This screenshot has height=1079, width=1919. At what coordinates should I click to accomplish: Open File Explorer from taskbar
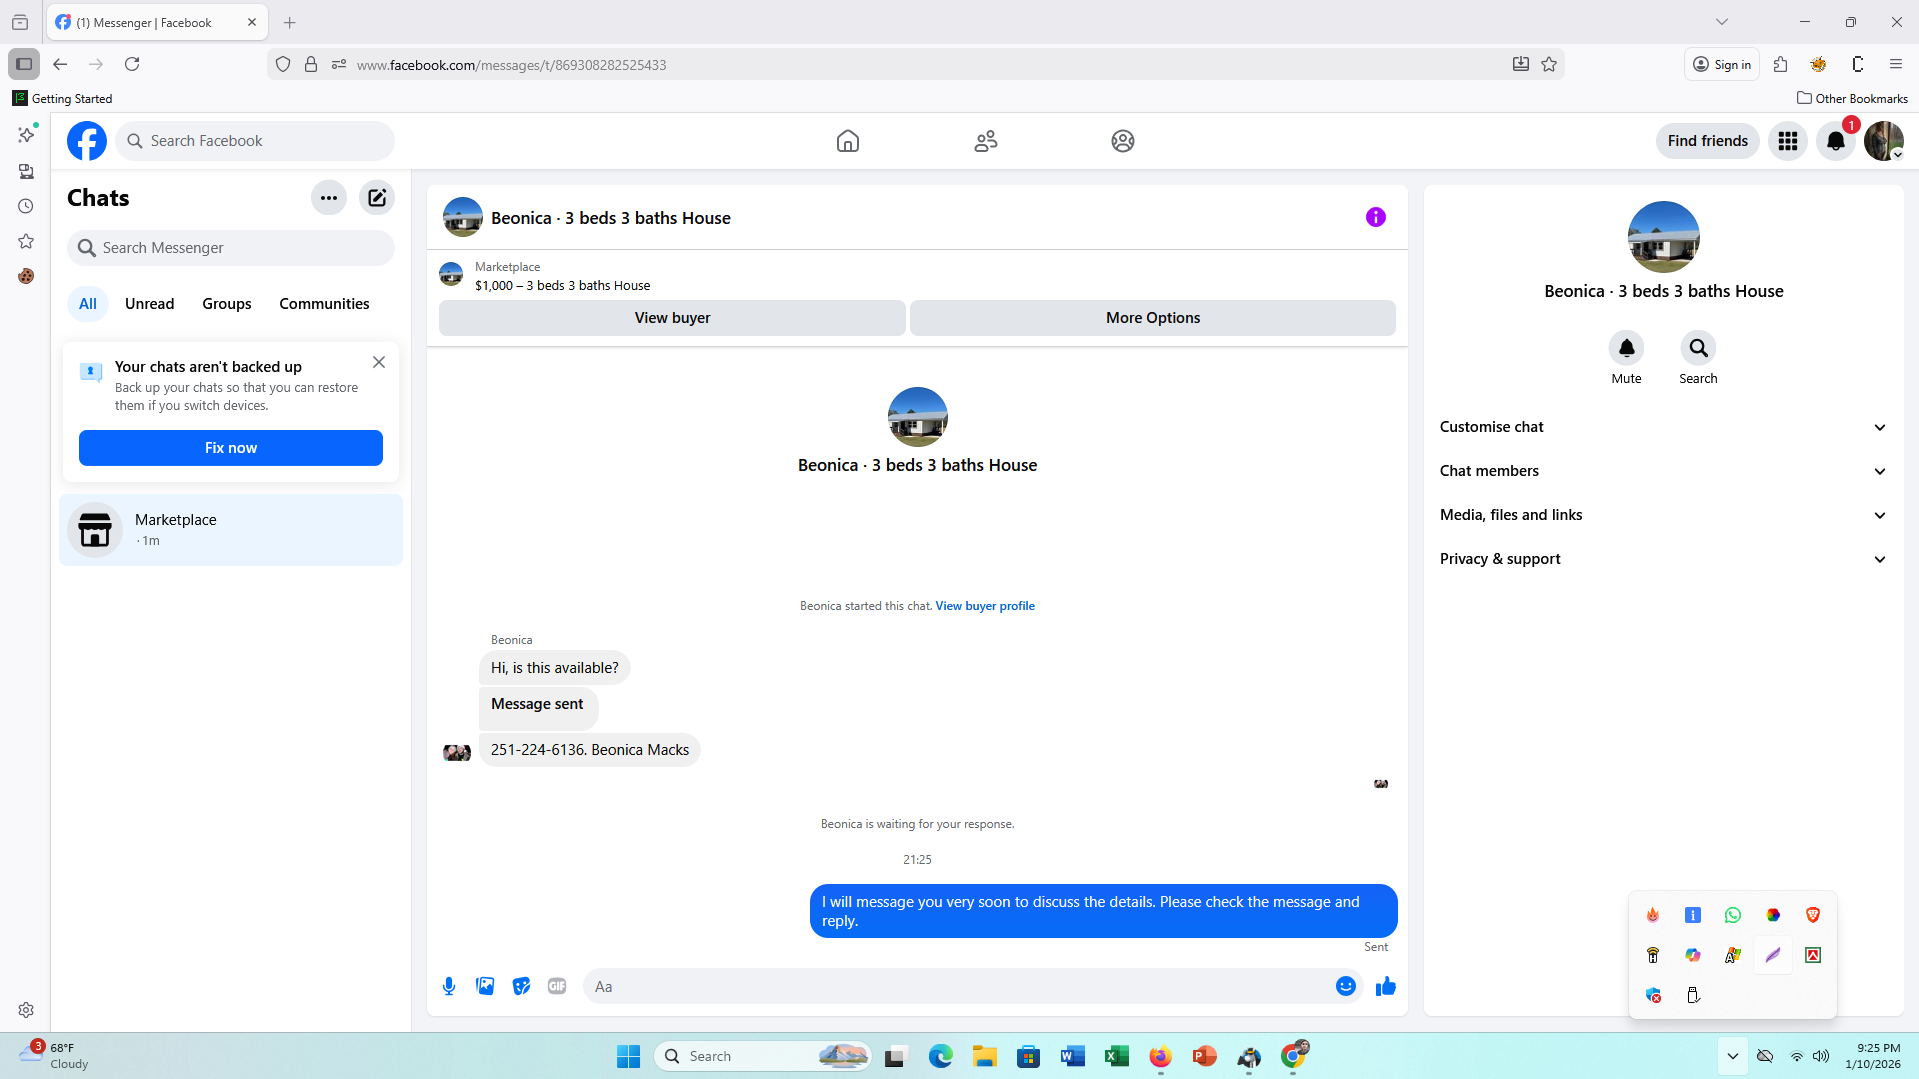pos(985,1056)
